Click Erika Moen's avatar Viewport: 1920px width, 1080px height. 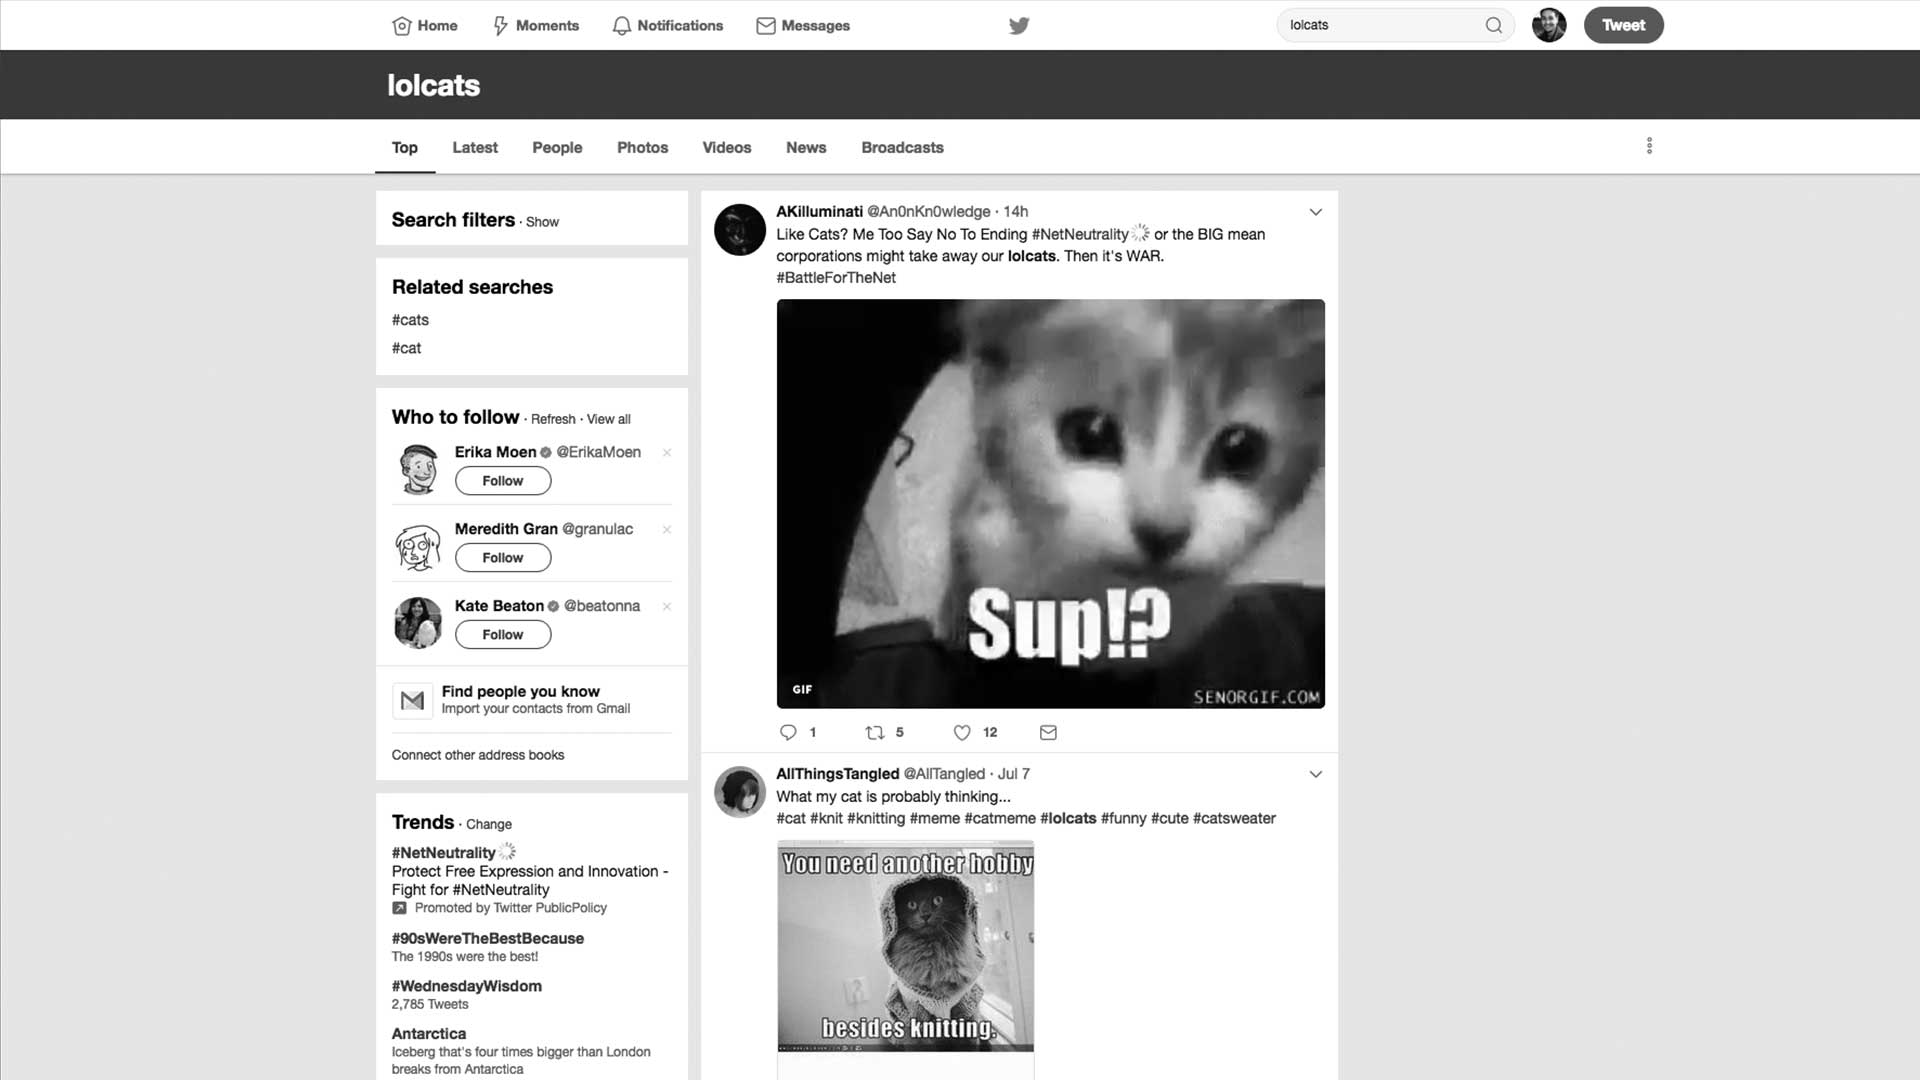click(x=418, y=469)
